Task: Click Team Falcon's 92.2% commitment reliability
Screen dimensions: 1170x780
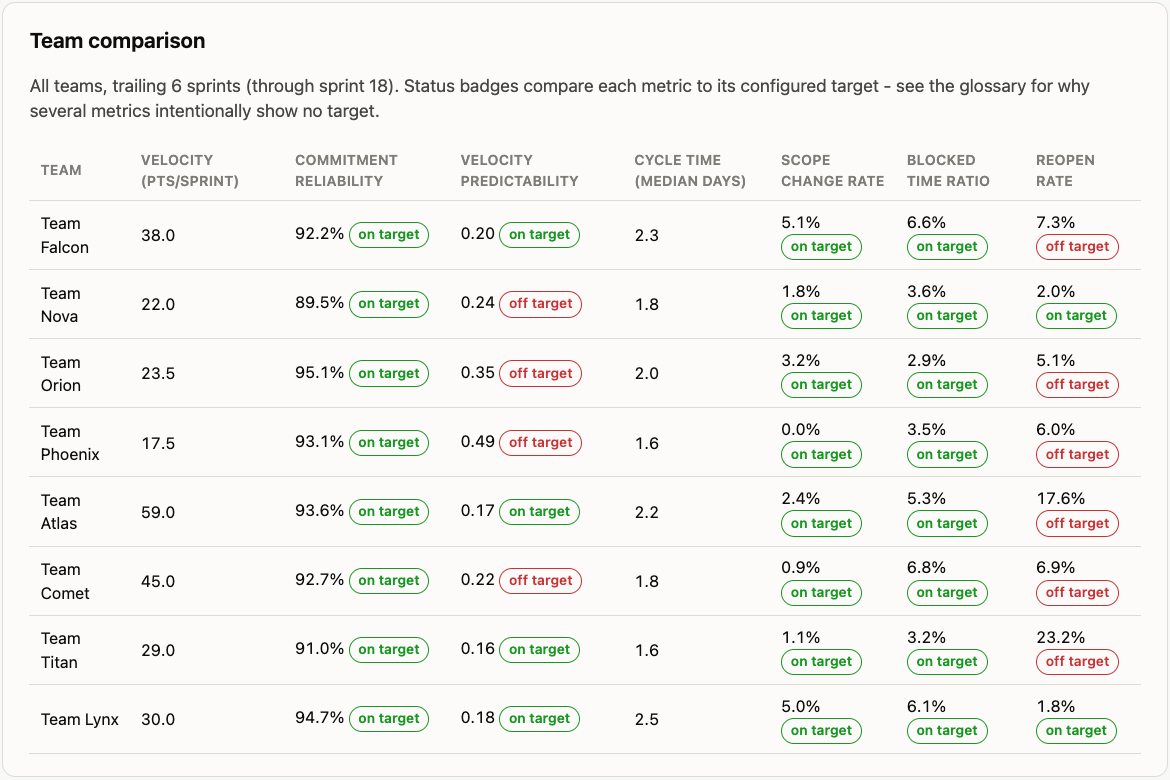Action: [319, 234]
